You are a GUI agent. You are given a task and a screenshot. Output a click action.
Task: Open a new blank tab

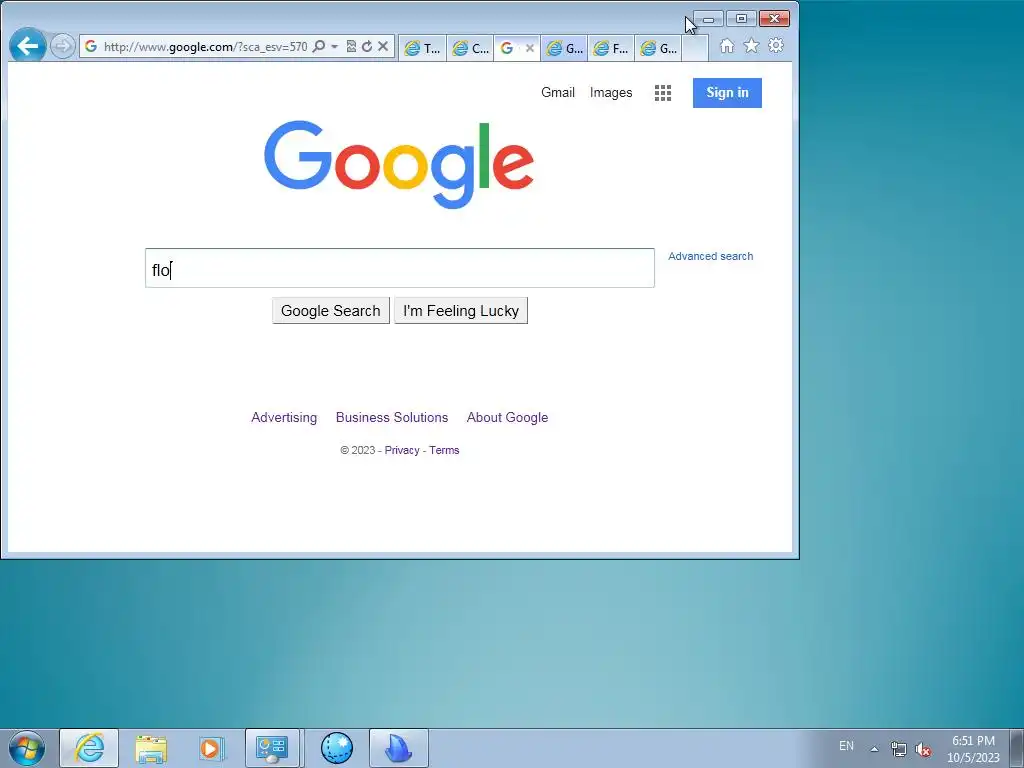tap(695, 48)
